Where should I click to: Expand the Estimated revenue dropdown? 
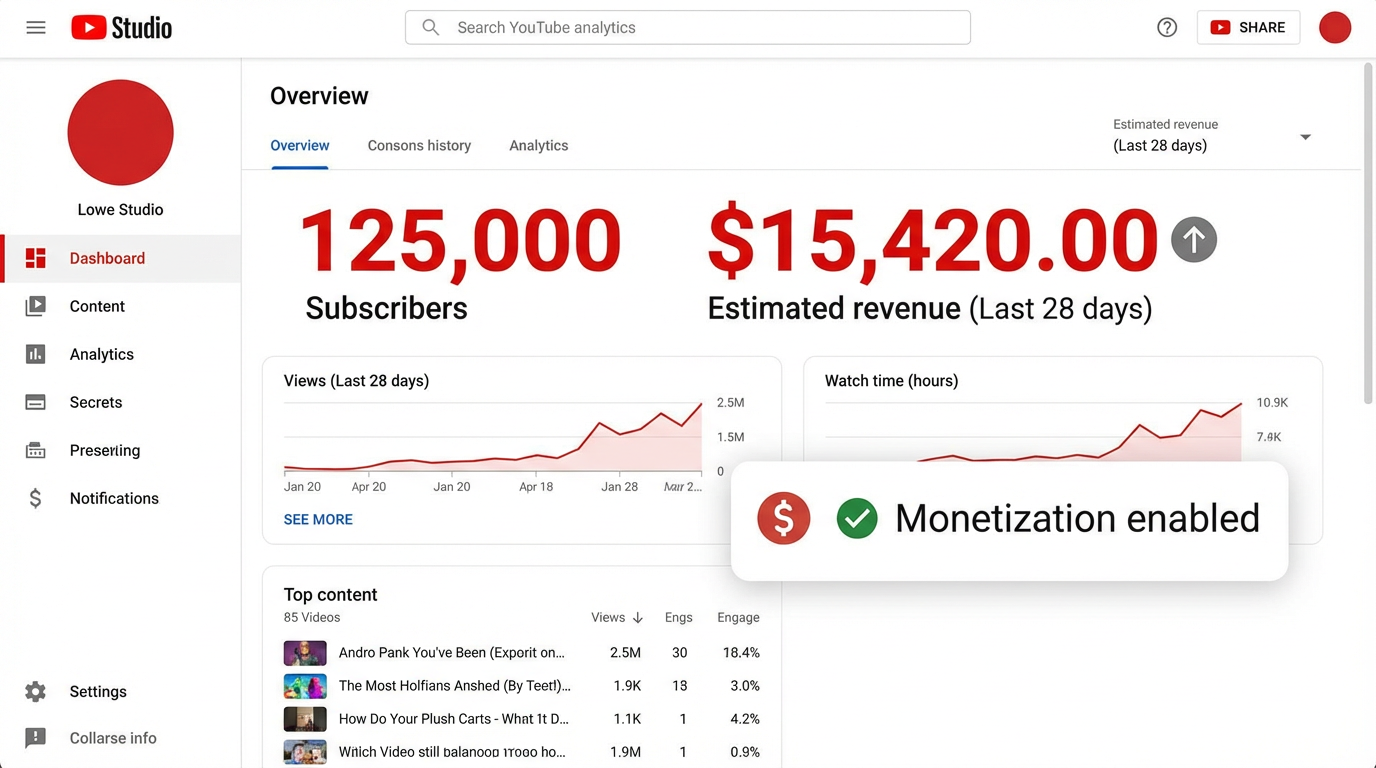pos(1305,136)
